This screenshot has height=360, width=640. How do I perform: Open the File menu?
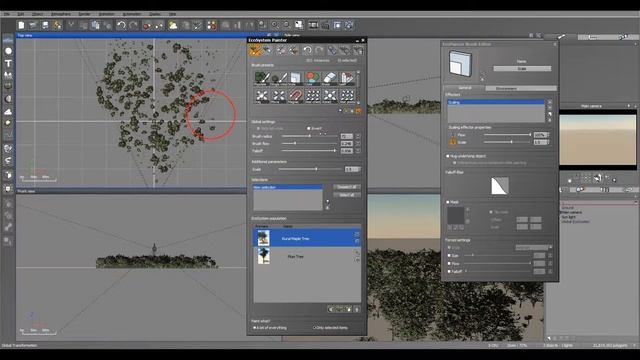click(7, 14)
